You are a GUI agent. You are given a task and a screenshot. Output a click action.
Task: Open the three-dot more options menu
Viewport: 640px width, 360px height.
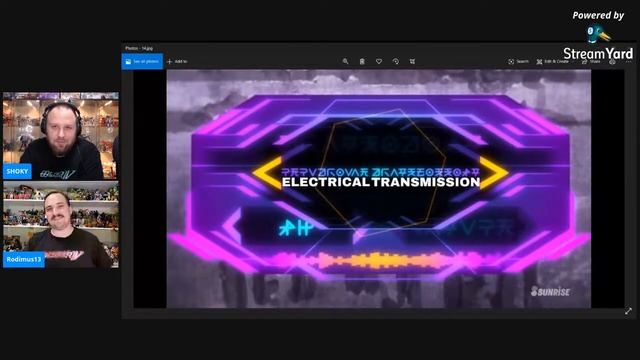629,62
